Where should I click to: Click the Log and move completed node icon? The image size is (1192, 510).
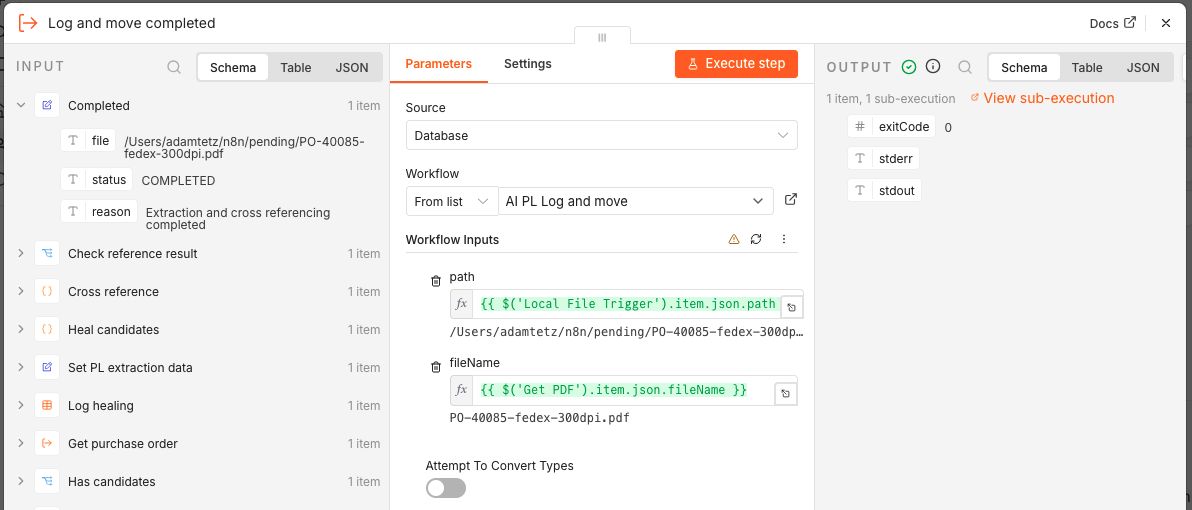click(27, 23)
